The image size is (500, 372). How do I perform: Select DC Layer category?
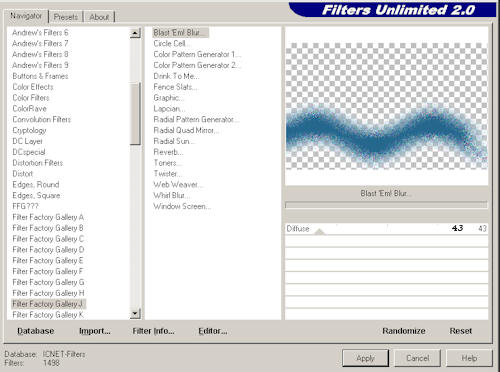coord(27,141)
